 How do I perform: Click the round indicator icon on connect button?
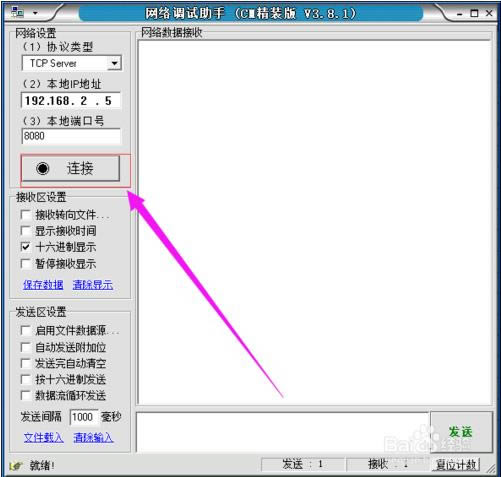pyautogui.click(x=43, y=169)
